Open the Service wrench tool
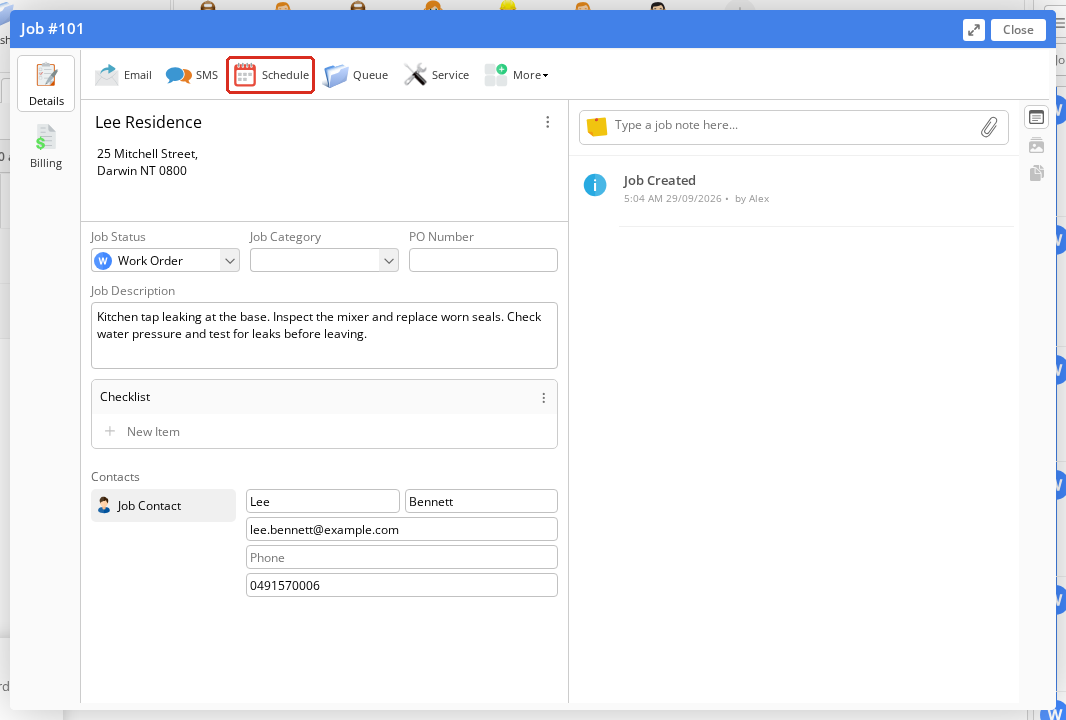 pos(436,75)
